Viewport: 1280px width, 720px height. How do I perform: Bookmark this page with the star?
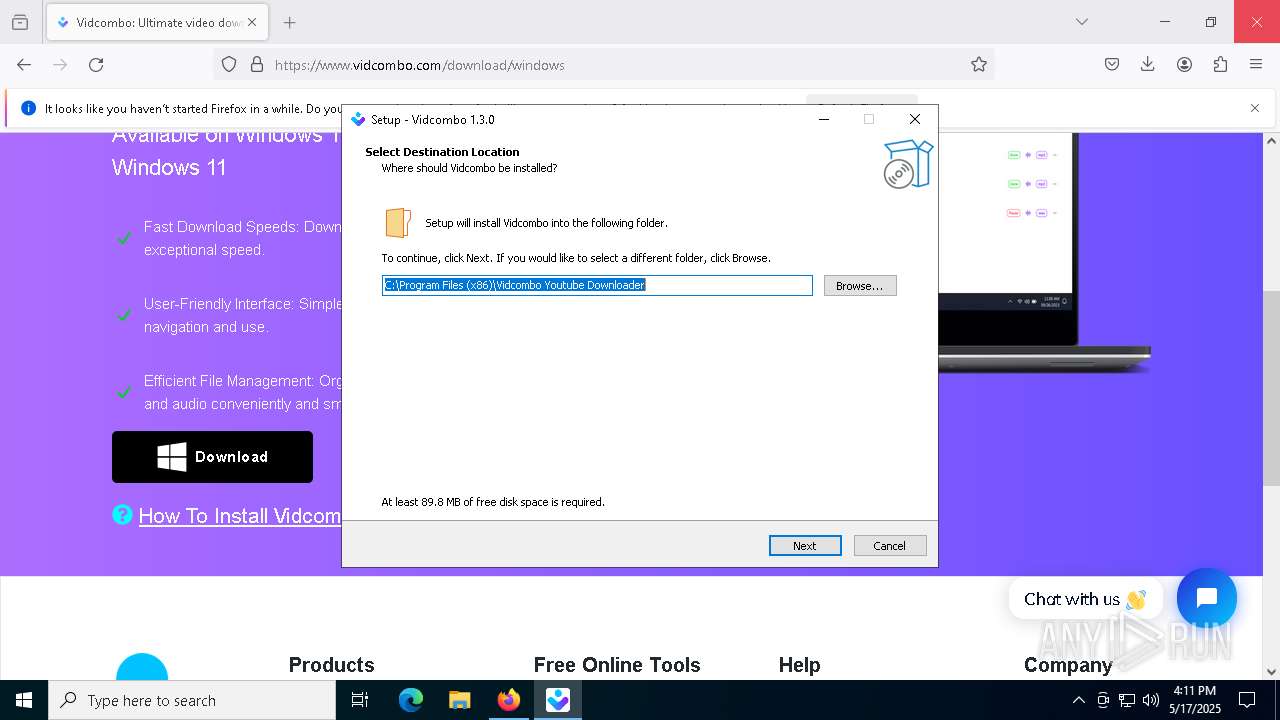pyautogui.click(x=979, y=65)
